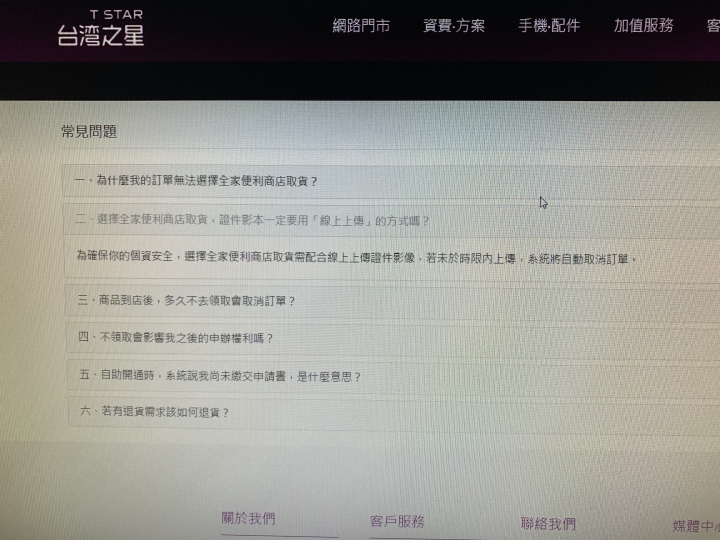Expand question 四 about 申辦權利
Image resolution: width=720 pixels, height=540 pixels.
tap(394, 338)
